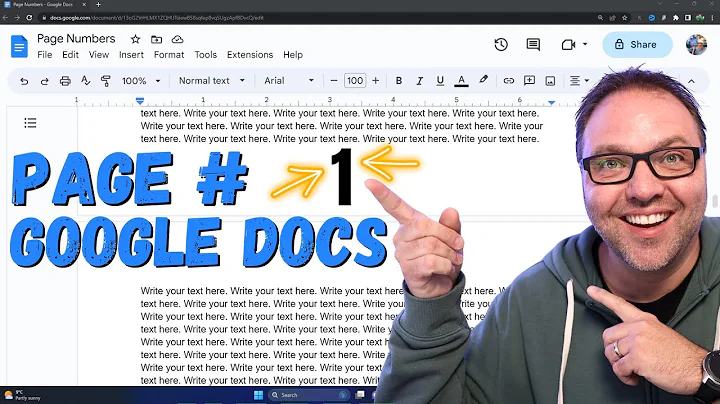This screenshot has width=720, height=404.
Task: Collapse the toolbar with up chevron
Action: tap(691, 82)
